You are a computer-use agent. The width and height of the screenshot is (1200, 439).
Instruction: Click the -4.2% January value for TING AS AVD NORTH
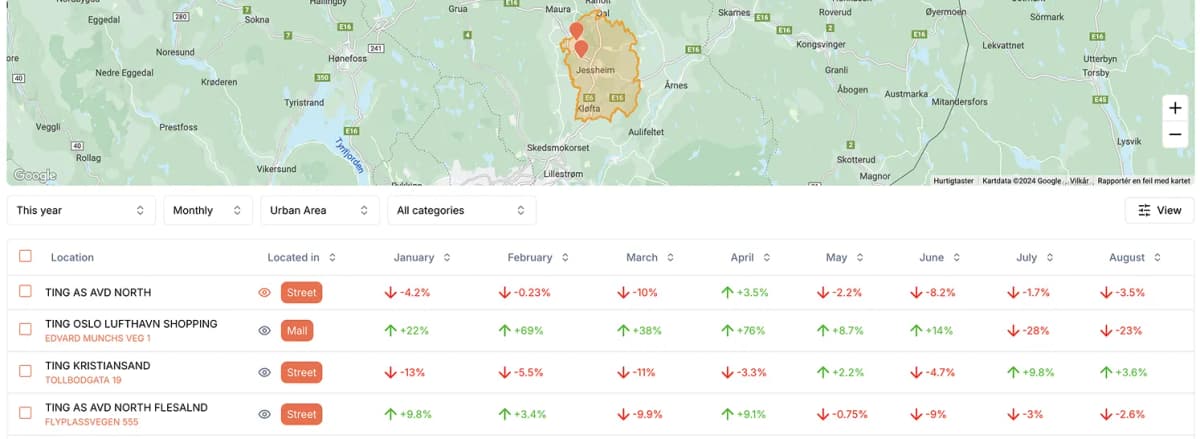(408, 293)
